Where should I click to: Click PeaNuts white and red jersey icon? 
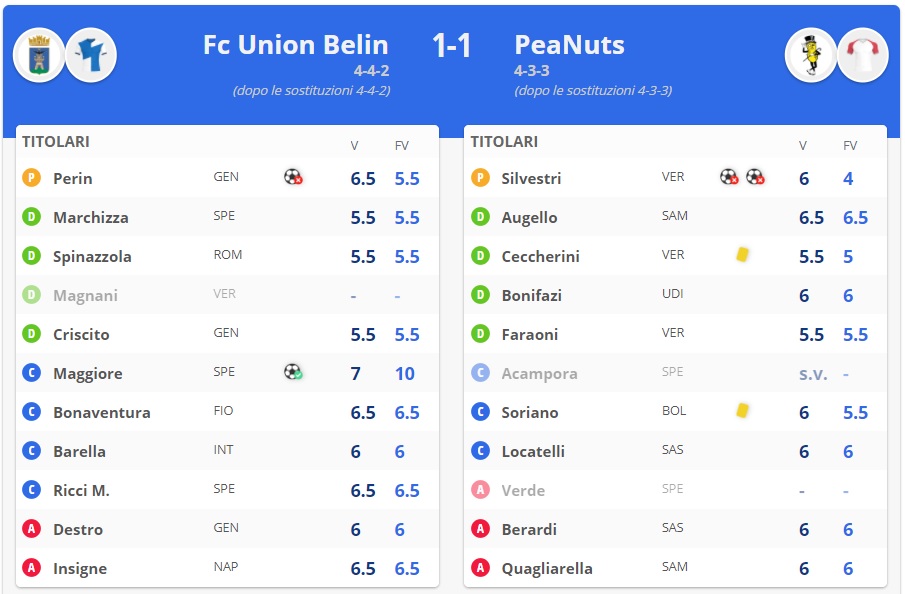(x=862, y=54)
